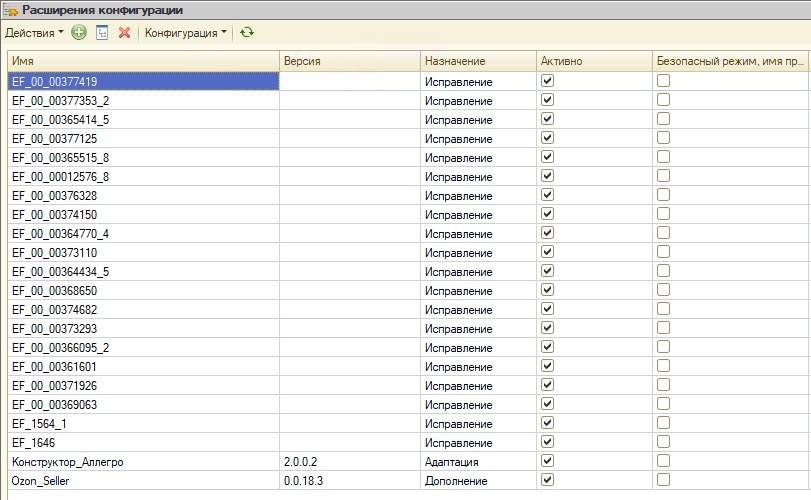Click the green Refresh list icon

[247, 33]
